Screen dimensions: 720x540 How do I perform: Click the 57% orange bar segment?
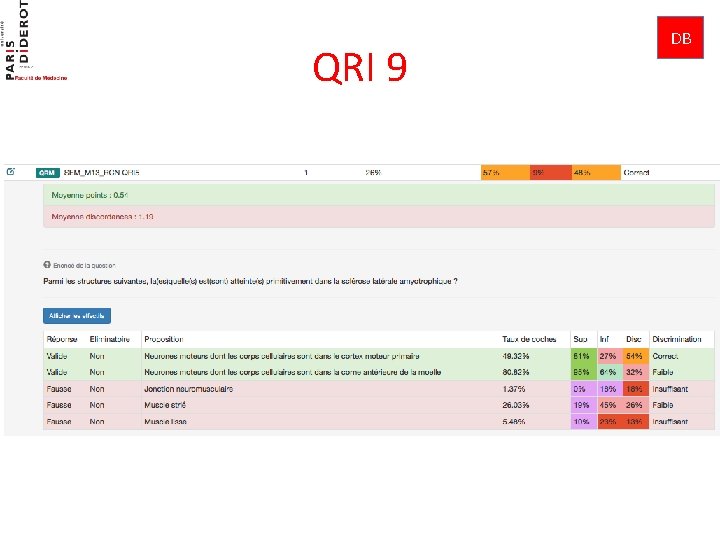tap(505, 173)
